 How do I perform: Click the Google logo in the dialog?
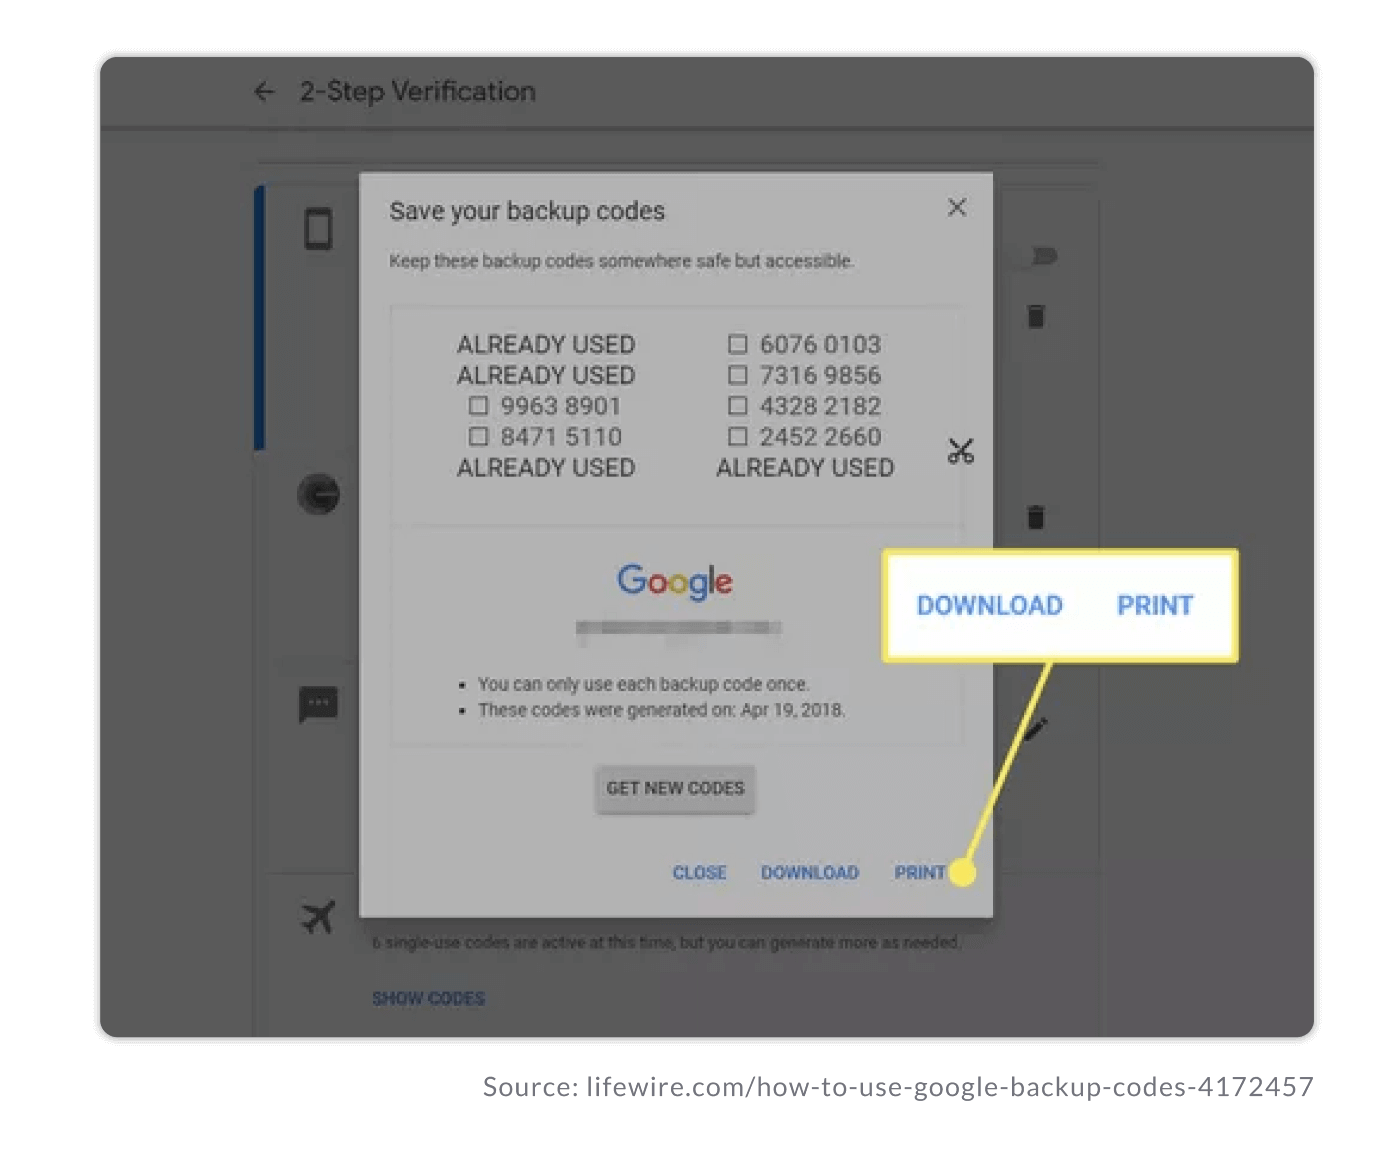674,581
